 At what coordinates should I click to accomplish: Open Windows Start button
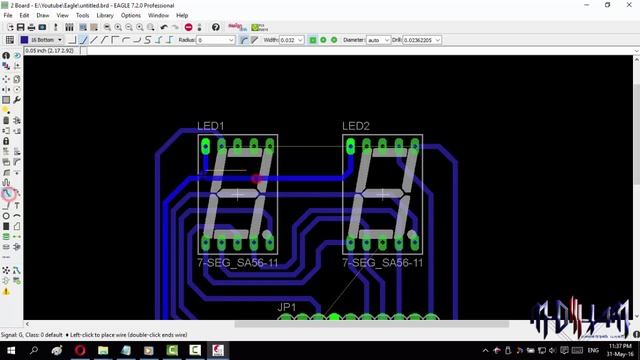(x=11, y=350)
